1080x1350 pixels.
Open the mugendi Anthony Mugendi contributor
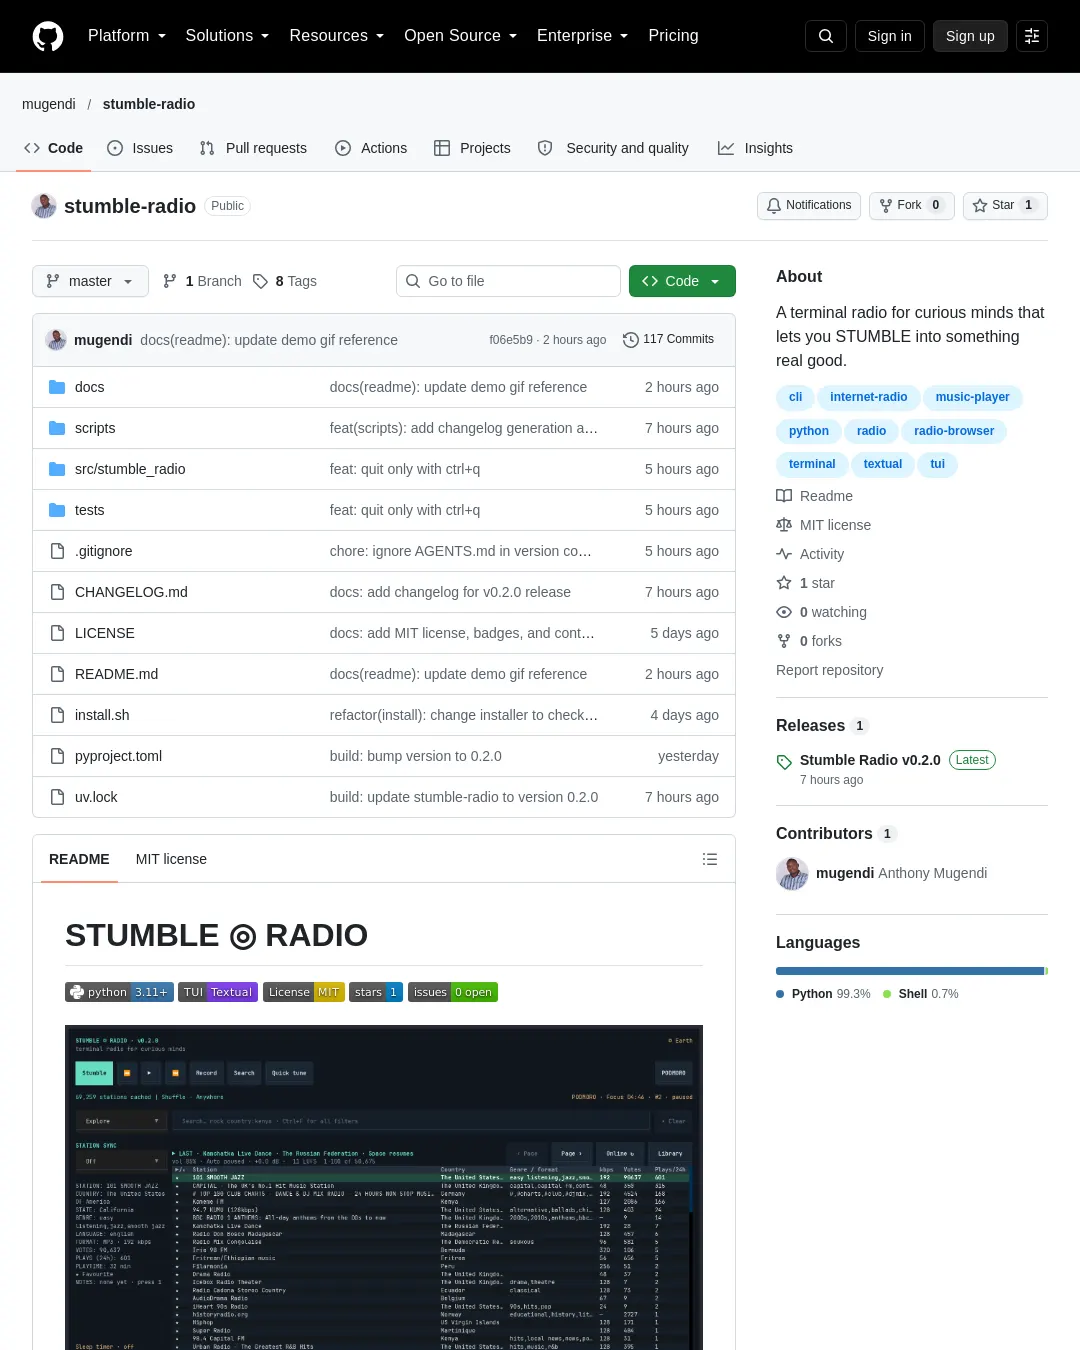[882, 873]
